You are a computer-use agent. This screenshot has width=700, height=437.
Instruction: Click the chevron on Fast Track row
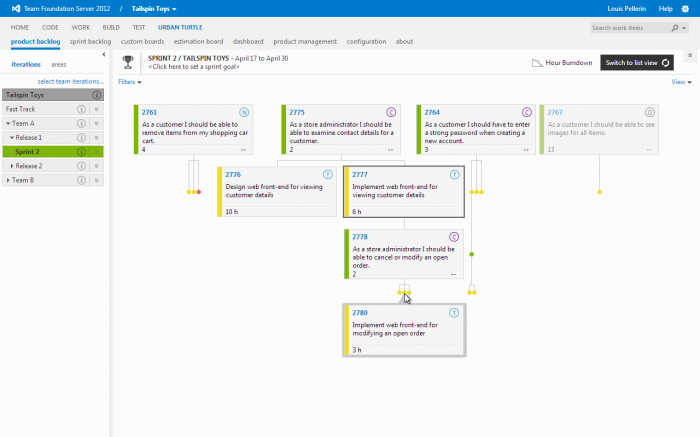[96, 109]
